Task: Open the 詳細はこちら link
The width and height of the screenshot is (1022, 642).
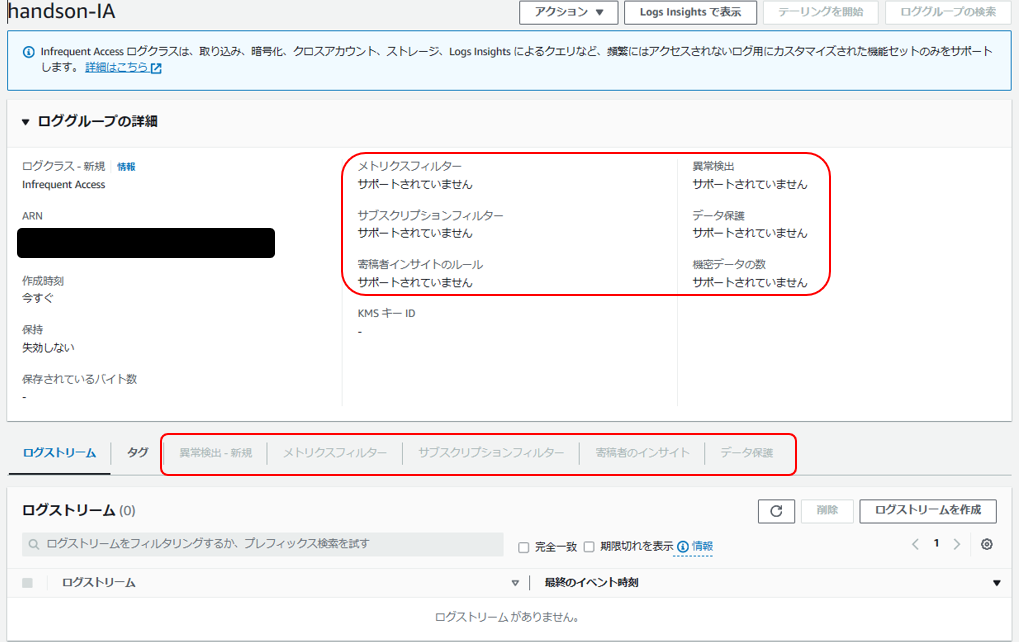Action: [x=123, y=67]
